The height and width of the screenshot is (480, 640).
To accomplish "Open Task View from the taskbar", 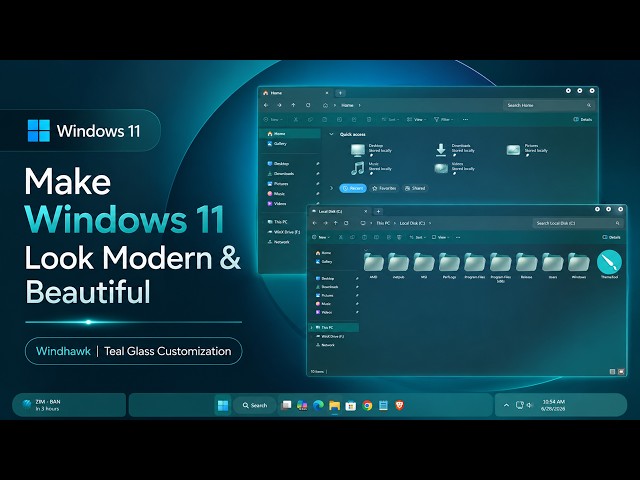I will click(x=286, y=405).
